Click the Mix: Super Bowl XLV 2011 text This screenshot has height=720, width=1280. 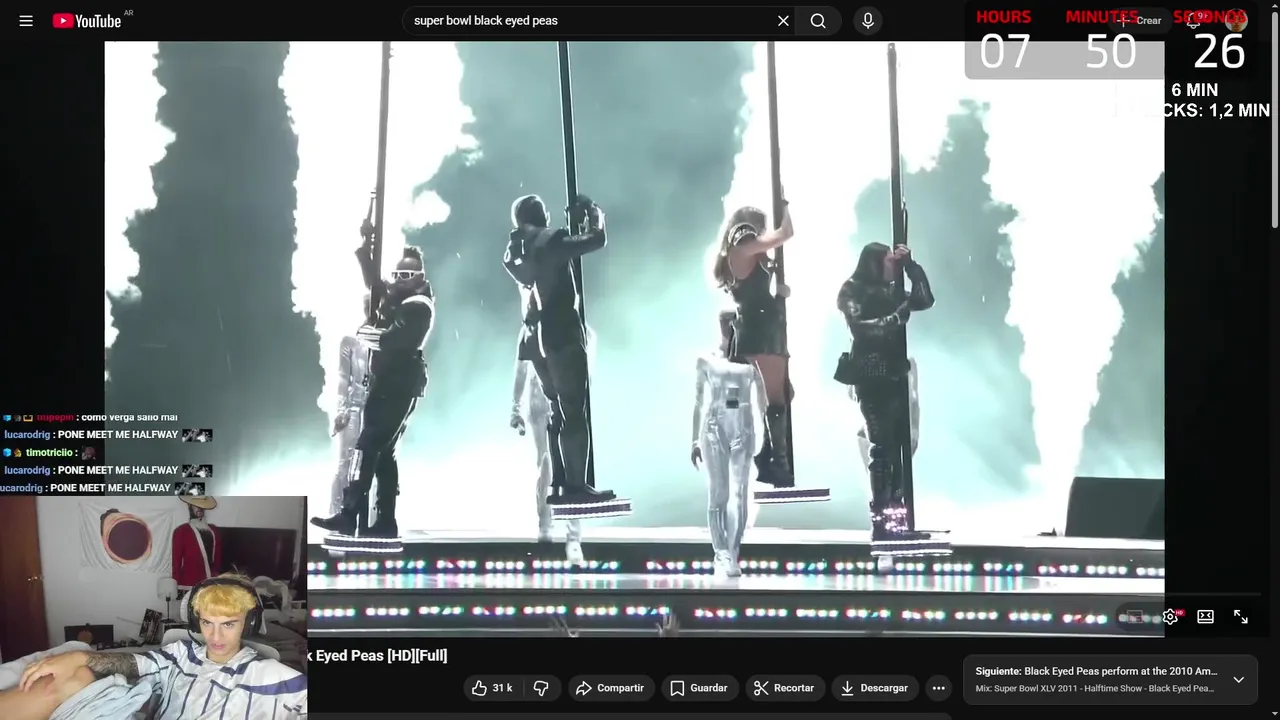pos(1095,689)
